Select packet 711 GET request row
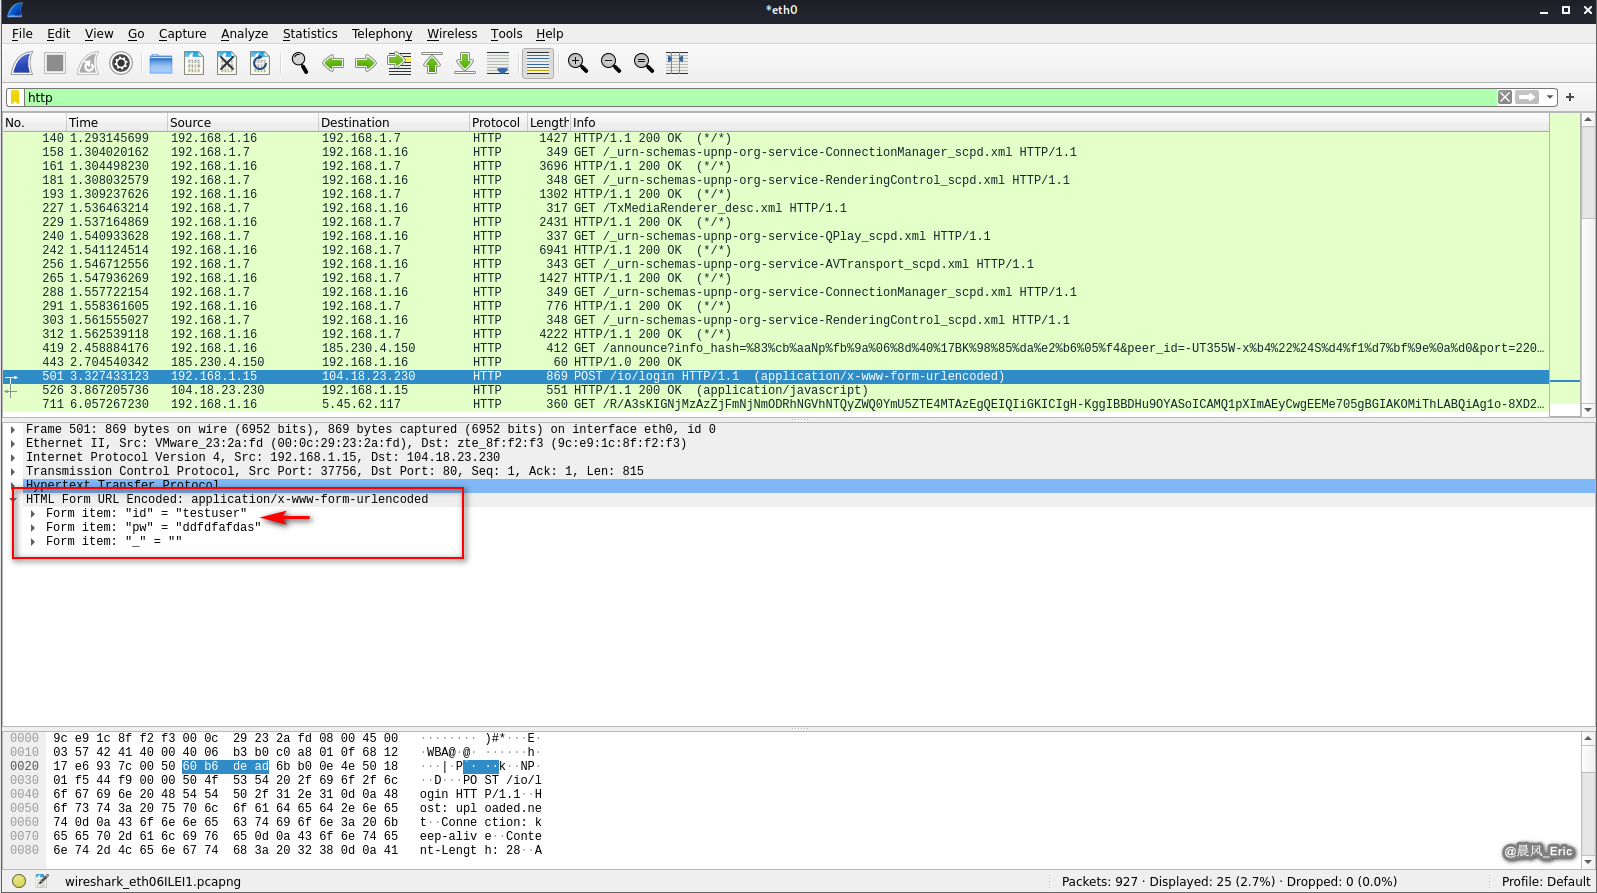 [776, 404]
